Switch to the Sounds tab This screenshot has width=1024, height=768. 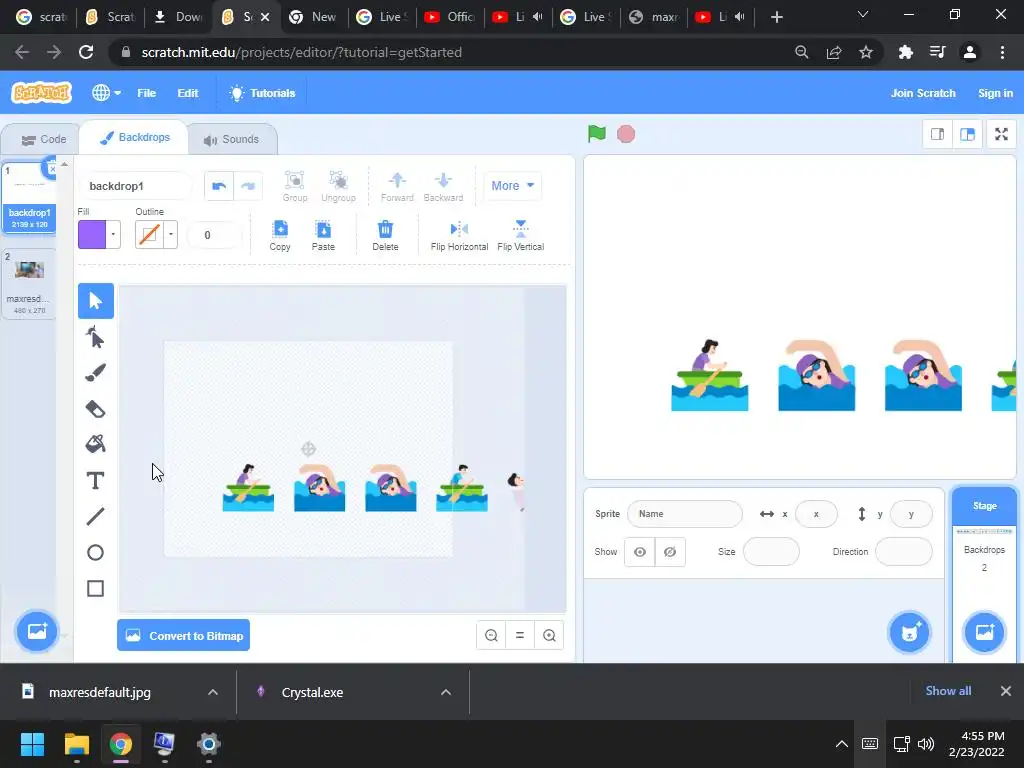[232, 139]
